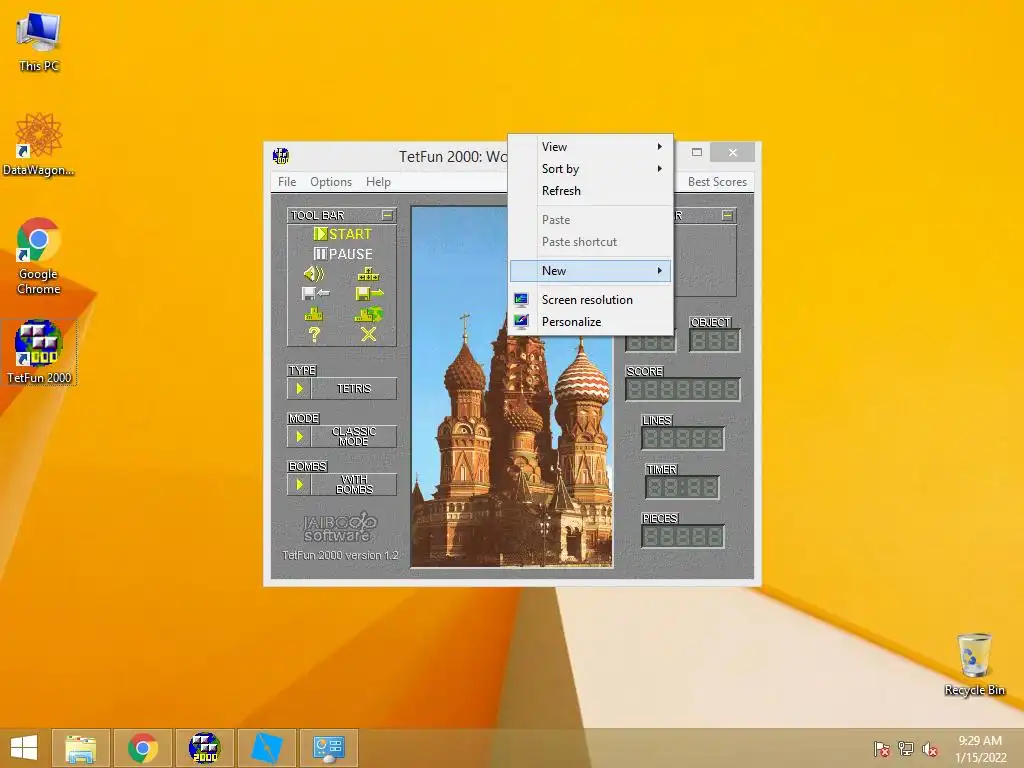Image resolution: width=1024 pixels, height=768 pixels.
Task: Open File Explorer from the taskbar
Action: coord(80,748)
